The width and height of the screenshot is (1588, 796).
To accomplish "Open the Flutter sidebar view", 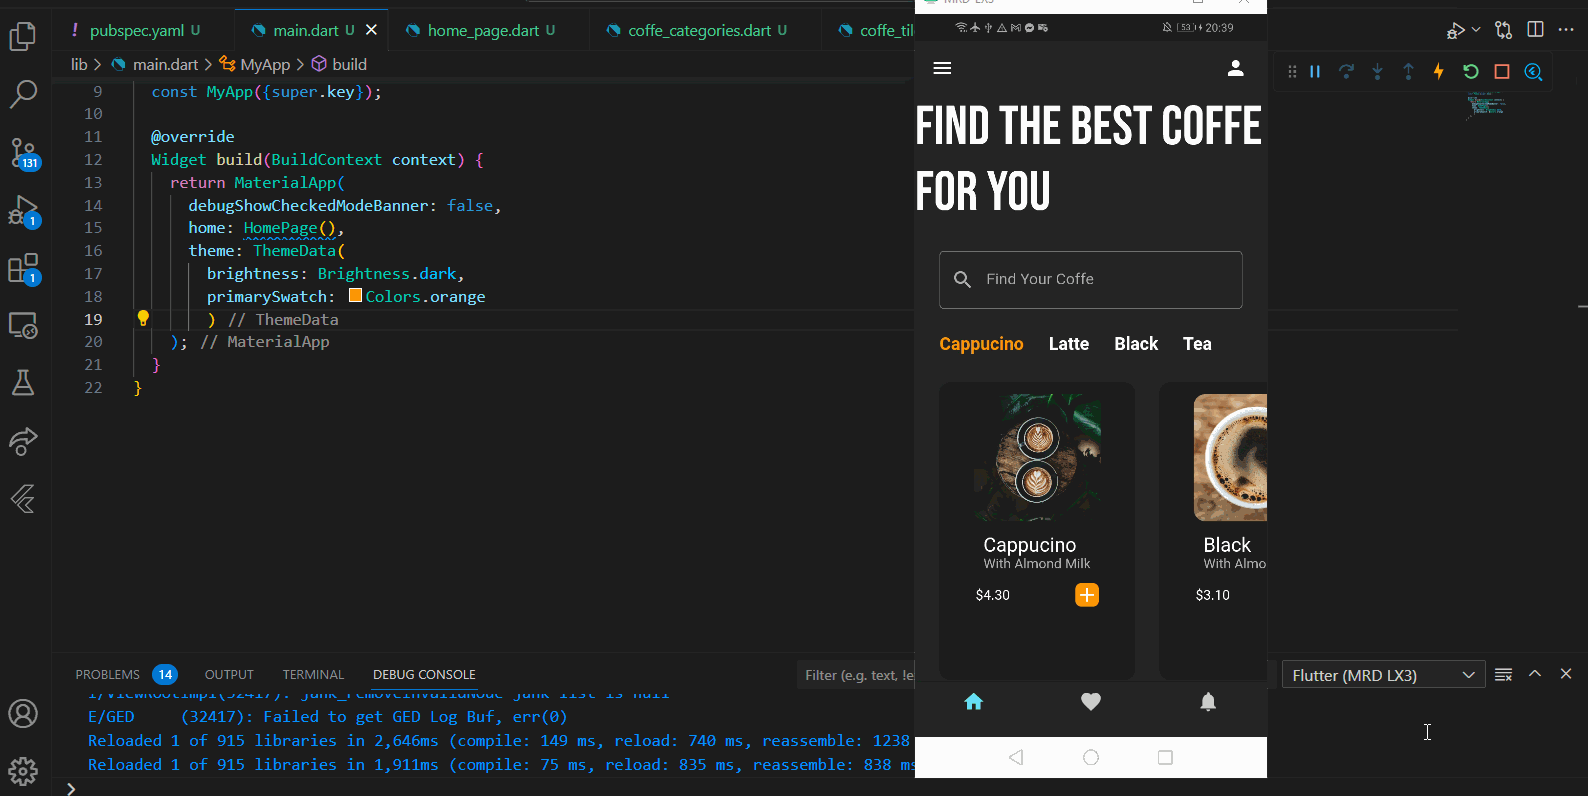I will pos(22,498).
